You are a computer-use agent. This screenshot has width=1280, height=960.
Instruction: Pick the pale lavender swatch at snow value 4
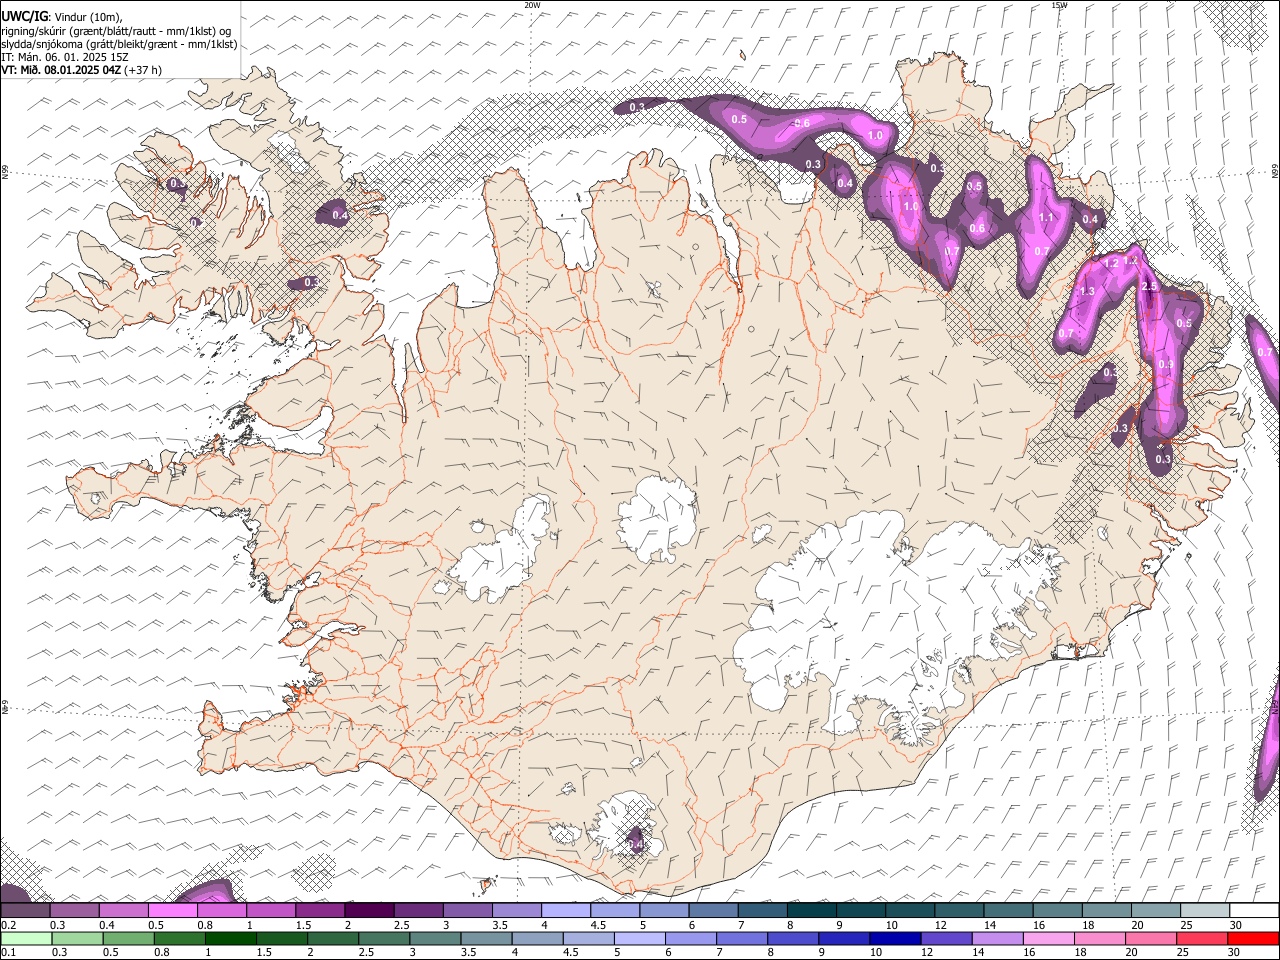coord(567,910)
